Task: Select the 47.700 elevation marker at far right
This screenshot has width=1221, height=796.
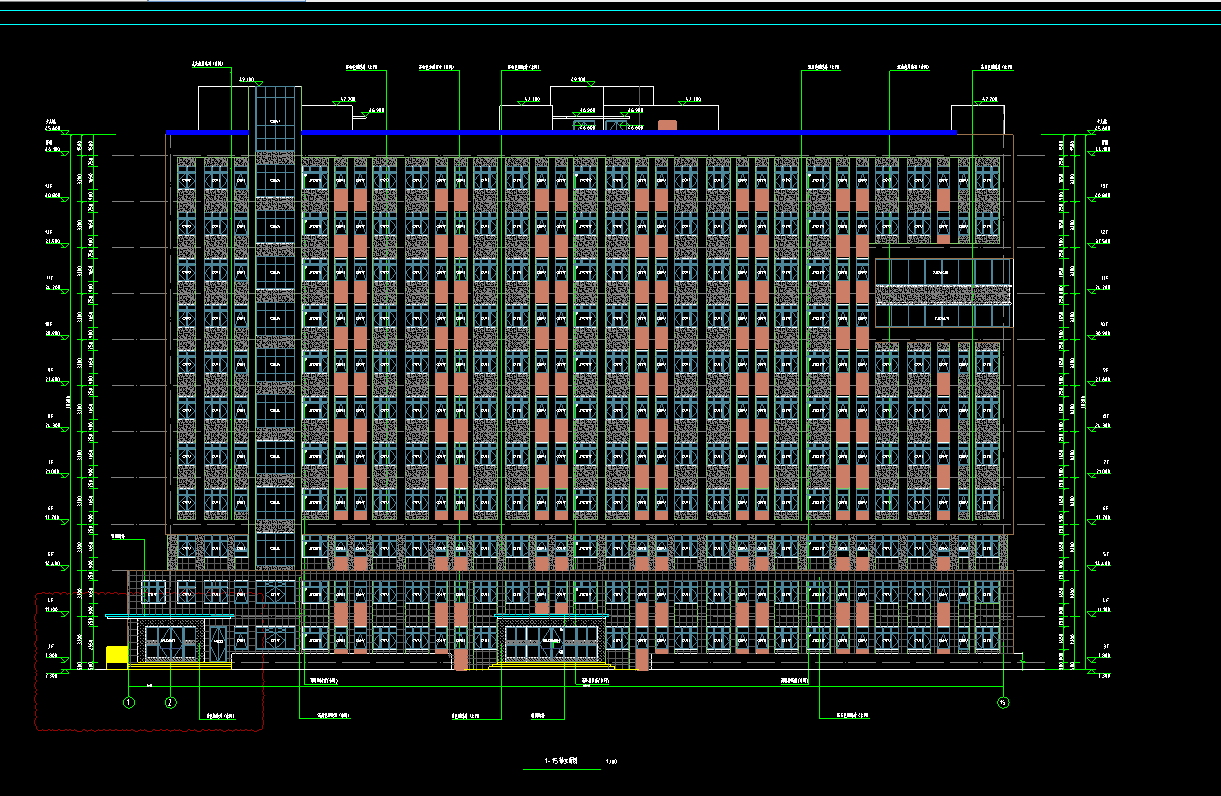Action: [x=988, y=100]
